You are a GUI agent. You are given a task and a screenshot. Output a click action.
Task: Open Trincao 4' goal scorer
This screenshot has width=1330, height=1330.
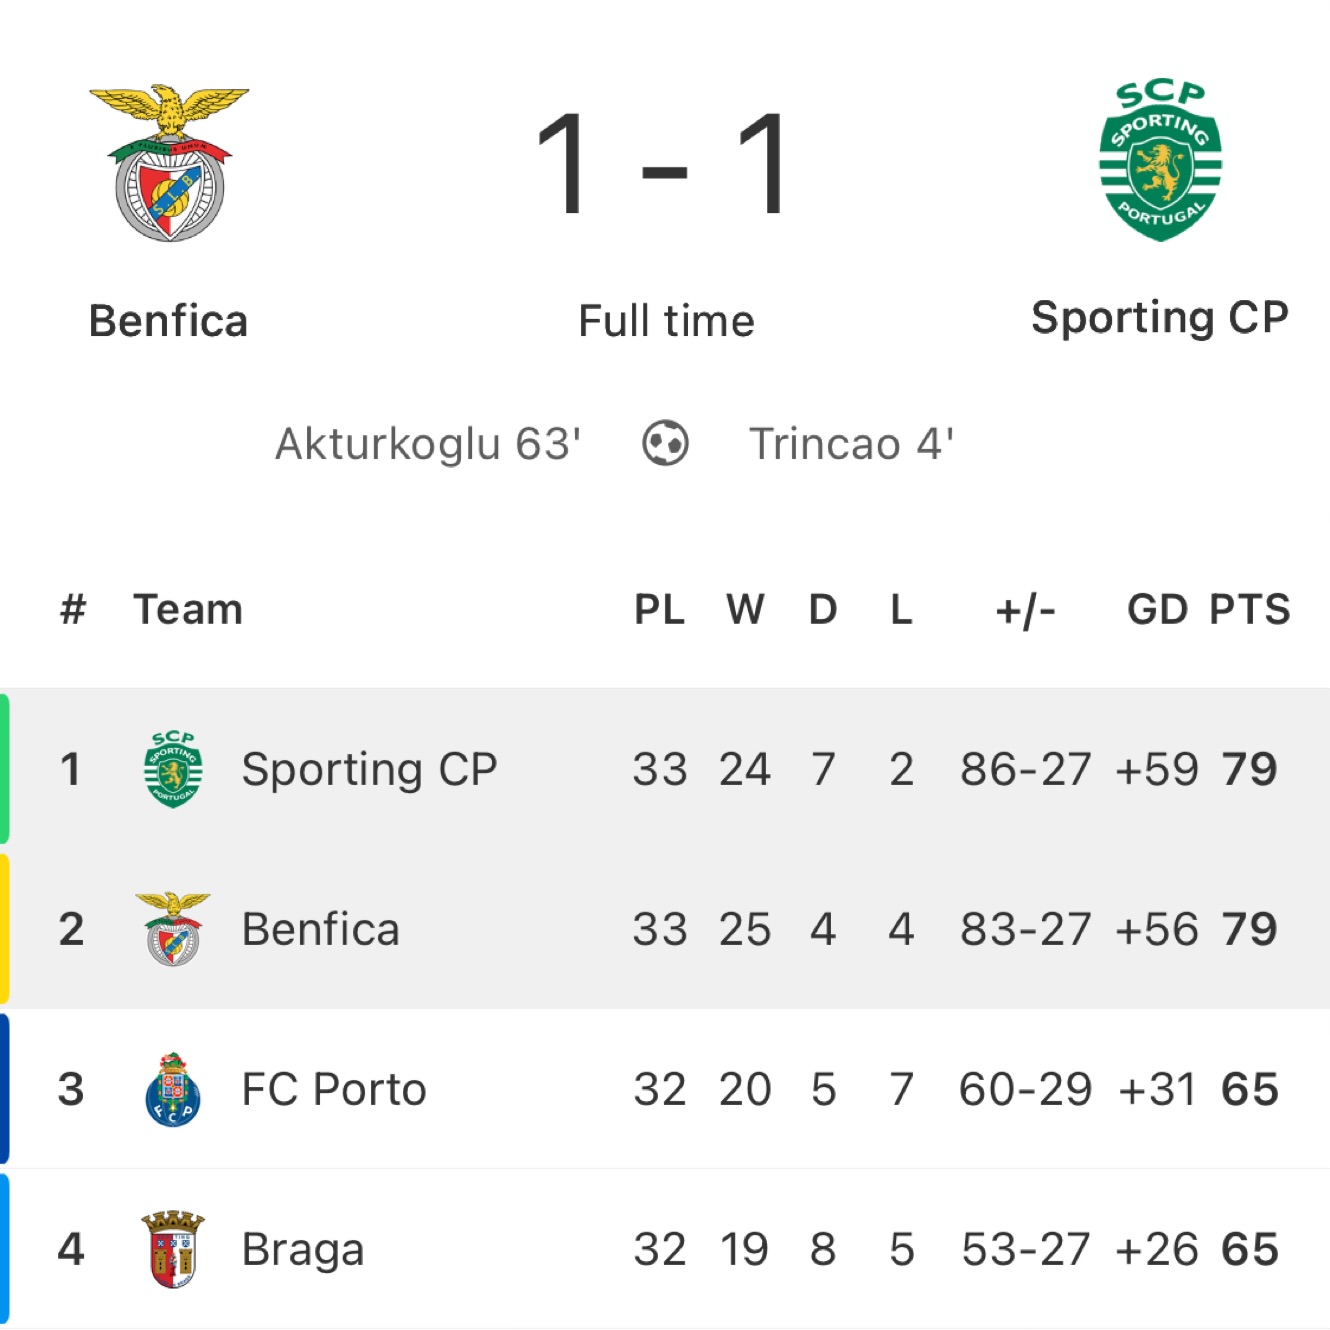(x=852, y=444)
